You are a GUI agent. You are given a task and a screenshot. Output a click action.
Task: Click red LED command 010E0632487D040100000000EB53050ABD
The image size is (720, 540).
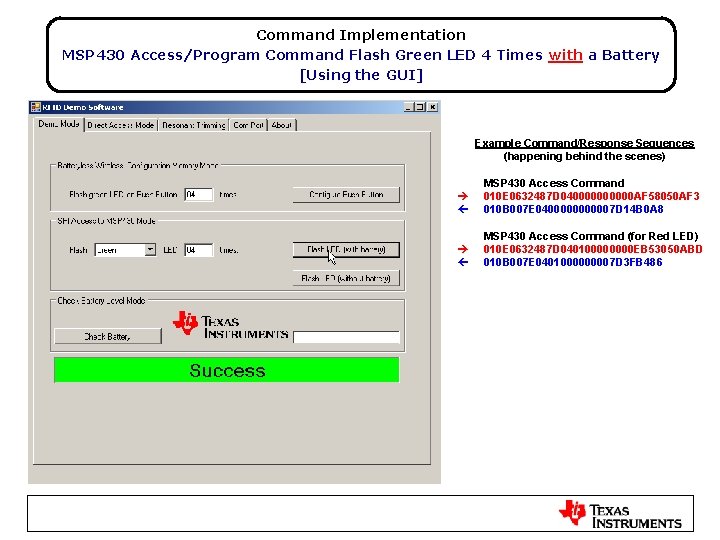pyautogui.click(x=592, y=249)
